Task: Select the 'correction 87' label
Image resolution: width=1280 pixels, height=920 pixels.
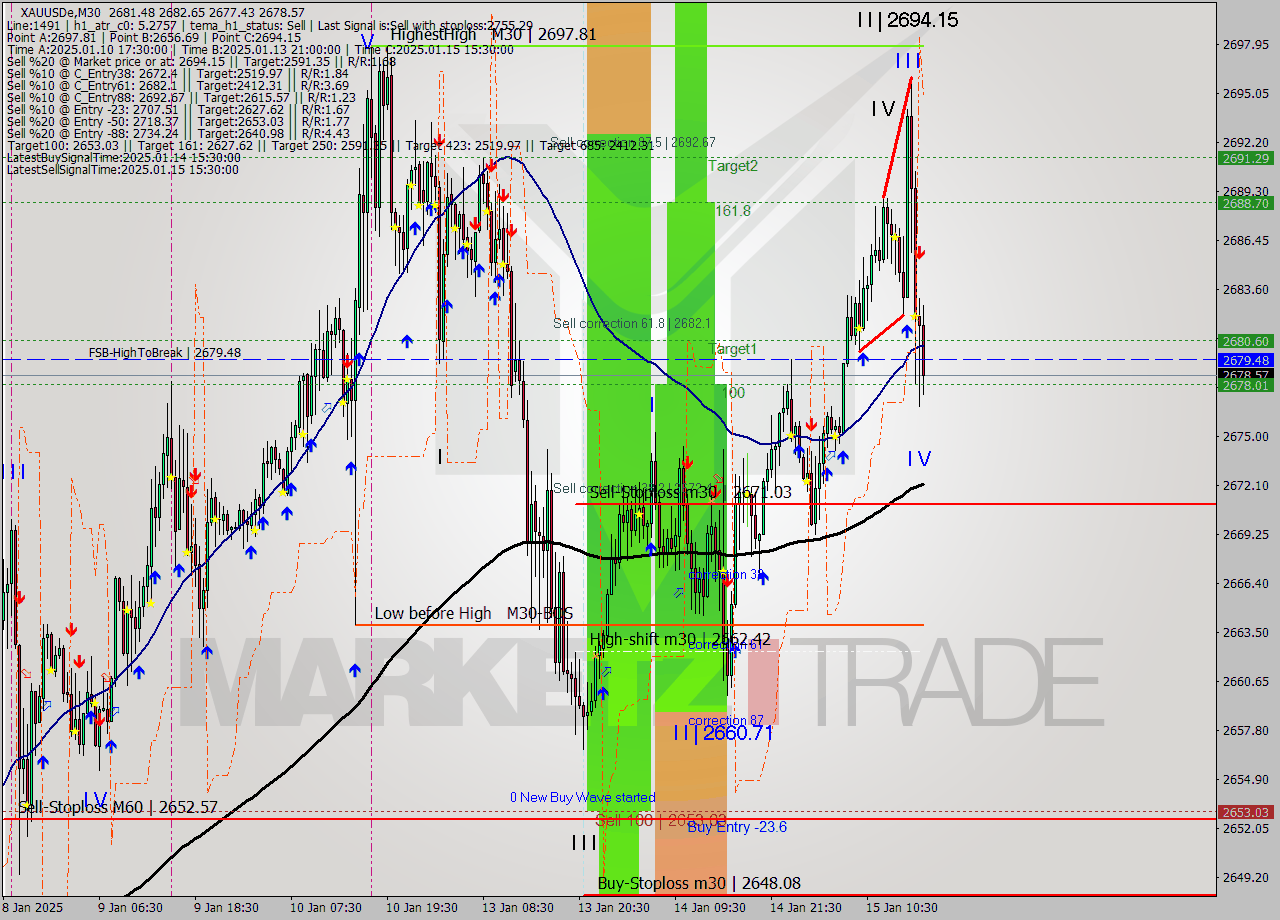Action: [726, 720]
